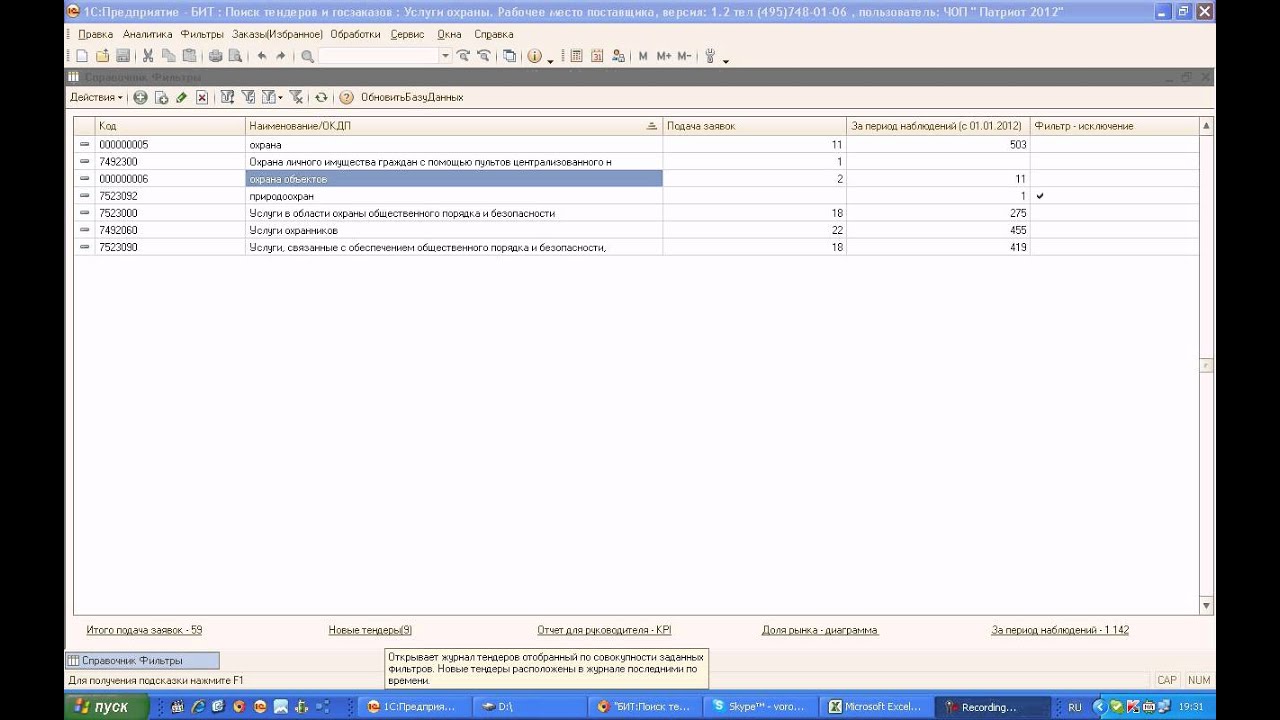Viewport: 1280px width, 720px height.
Task: Open the Окна menu
Action: [x=449, y=34]
